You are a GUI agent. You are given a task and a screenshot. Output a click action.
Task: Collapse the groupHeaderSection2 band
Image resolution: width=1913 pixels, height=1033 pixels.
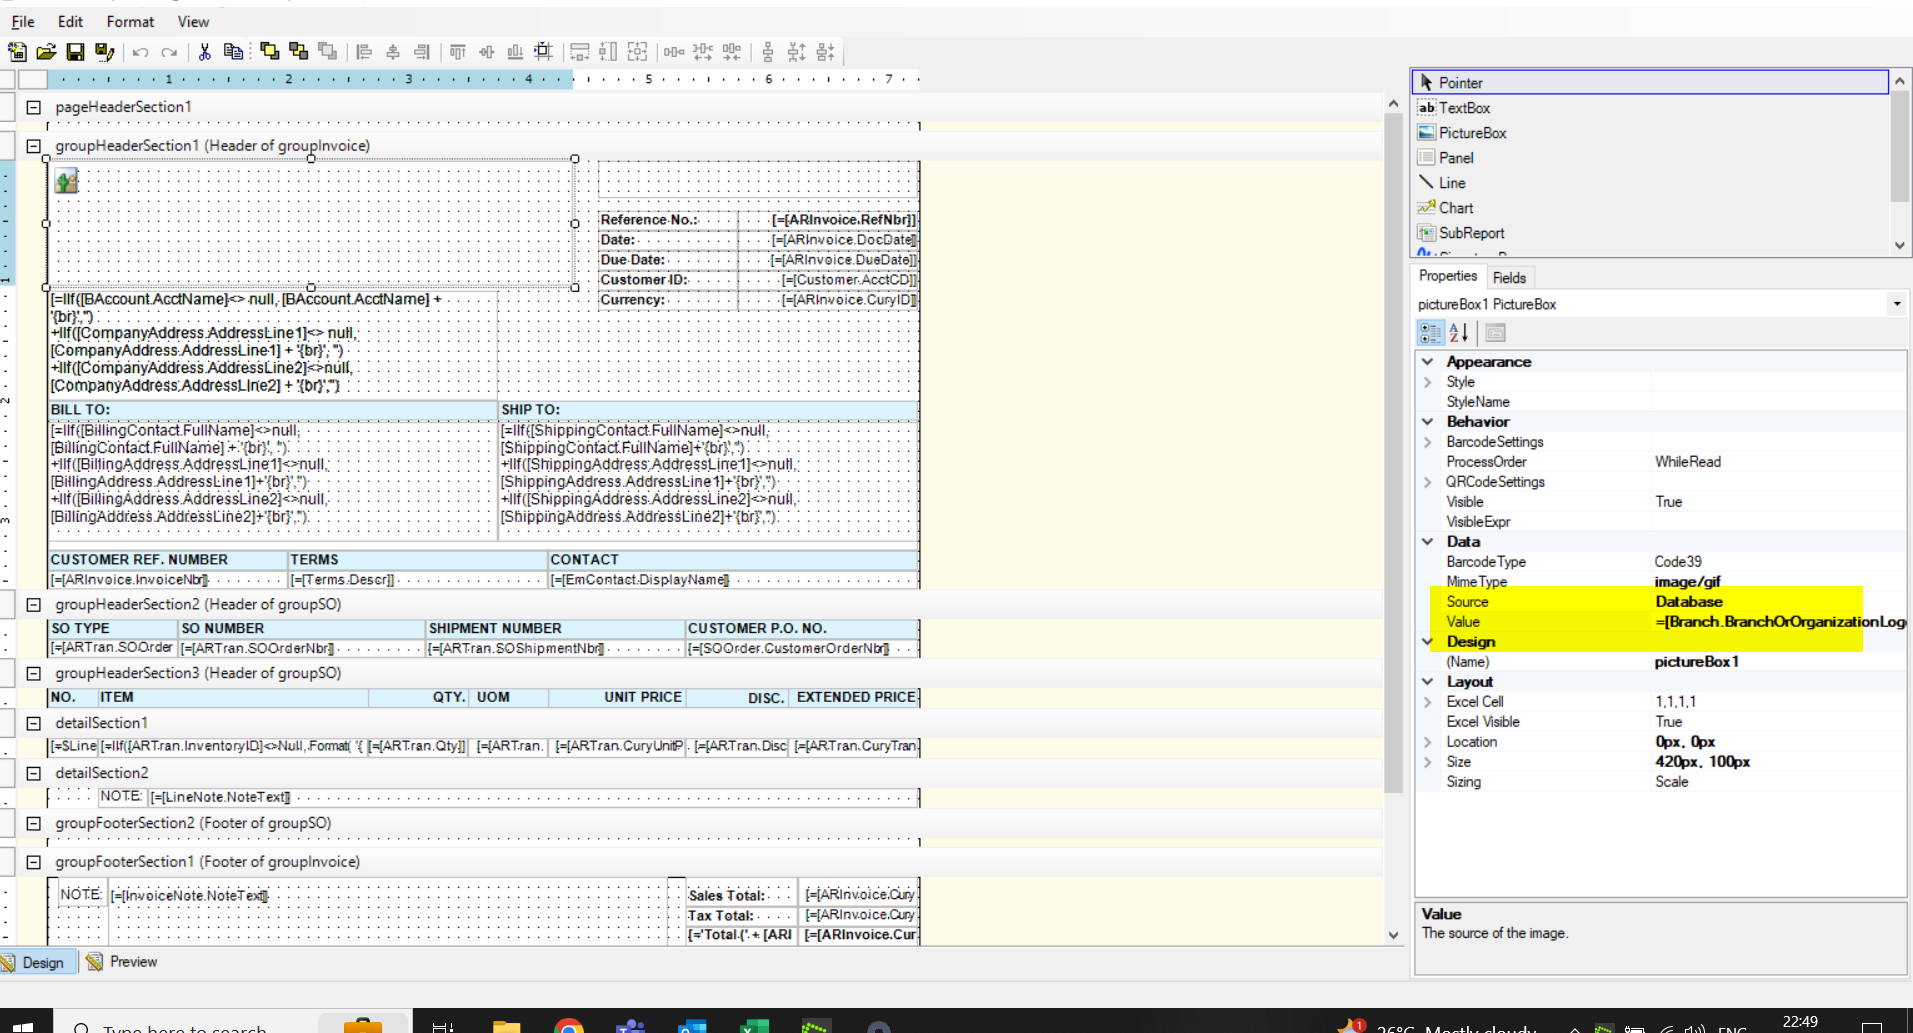tap(33, 605)
